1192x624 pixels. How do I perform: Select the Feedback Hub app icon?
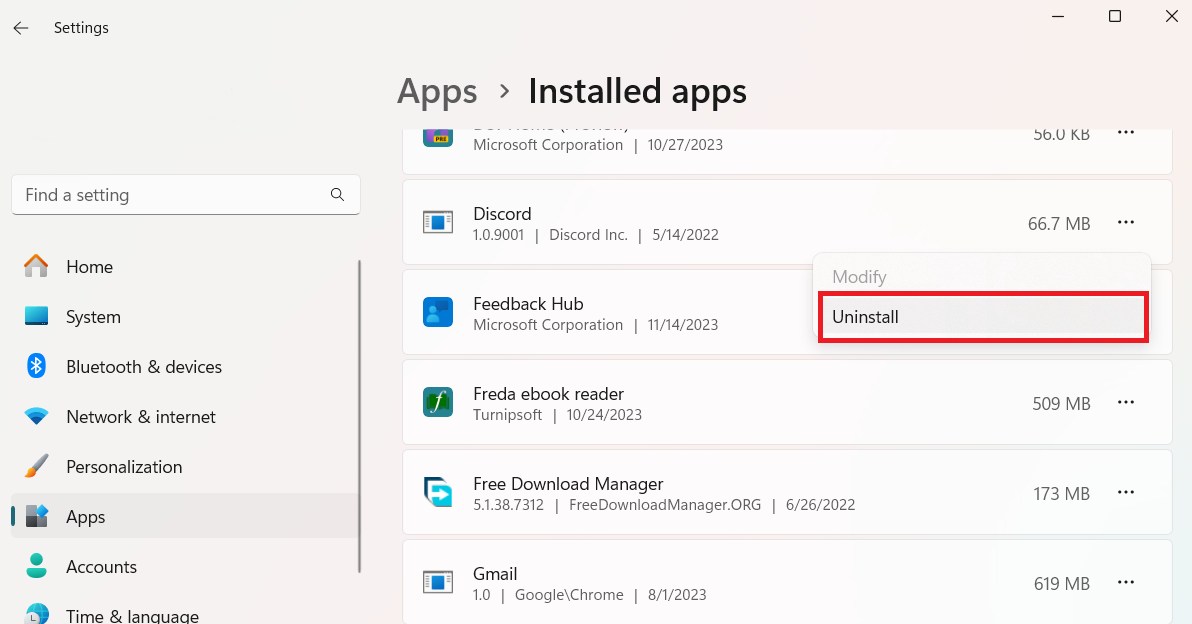[x=438, y=312]
